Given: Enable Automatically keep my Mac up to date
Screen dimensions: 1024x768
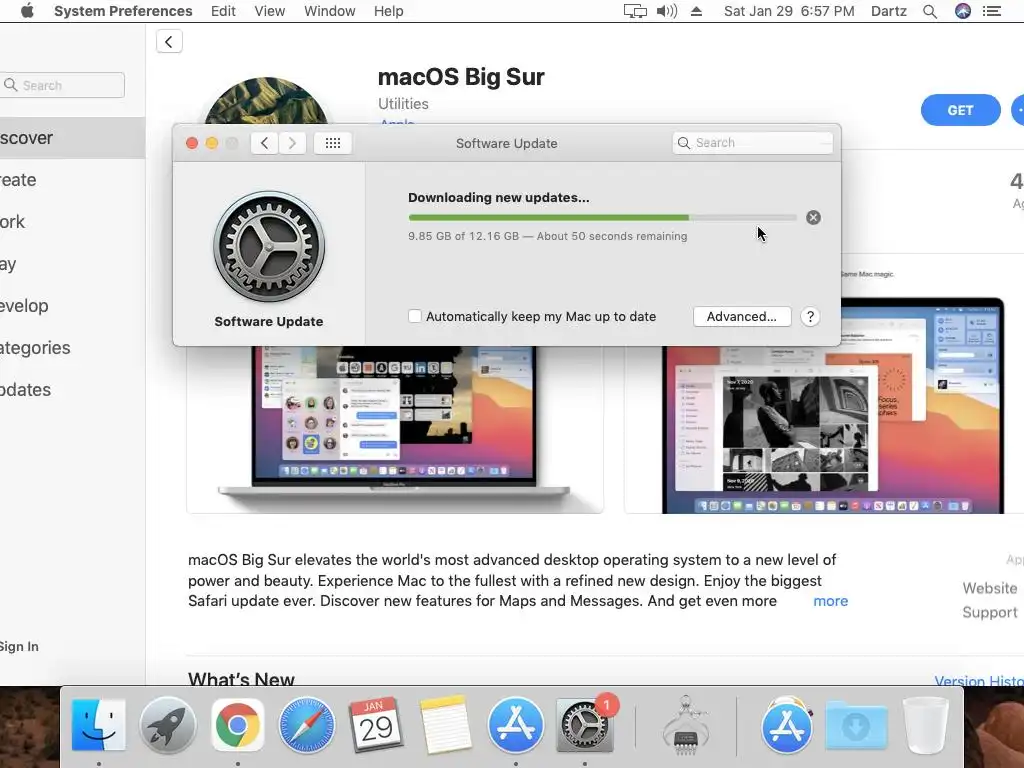Looking at the screenshot, I should (415, 316).
